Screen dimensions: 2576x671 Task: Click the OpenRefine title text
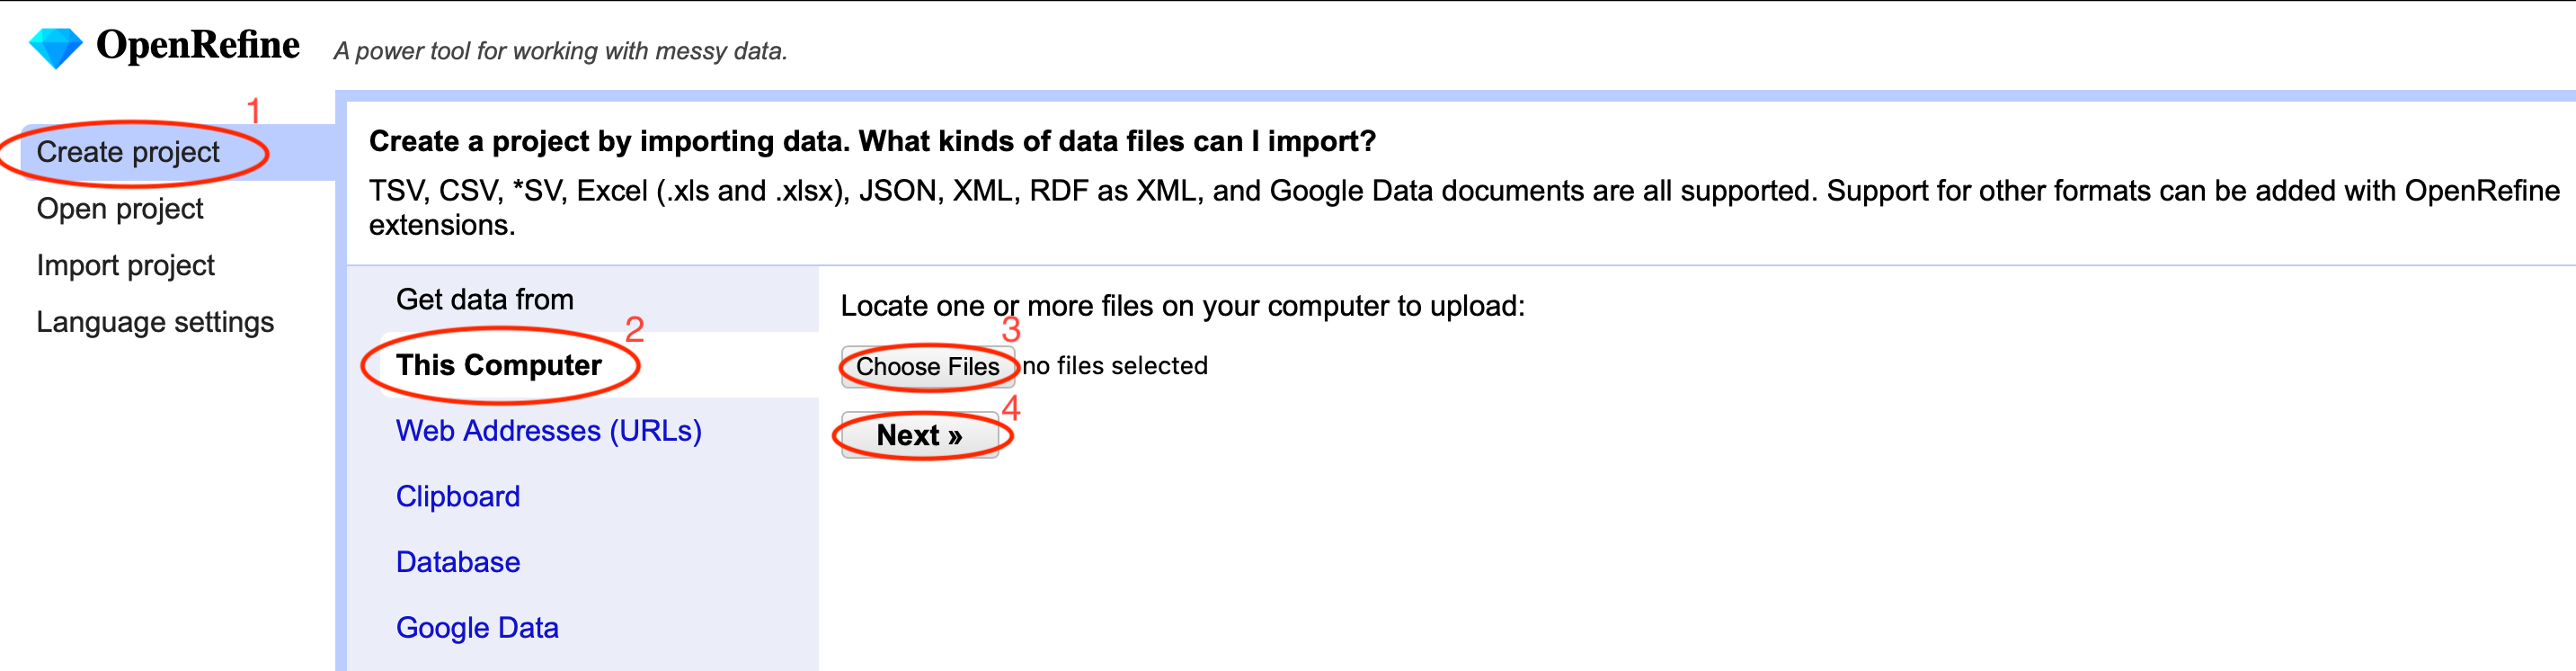pyautogui.click(x=198, y=45)
